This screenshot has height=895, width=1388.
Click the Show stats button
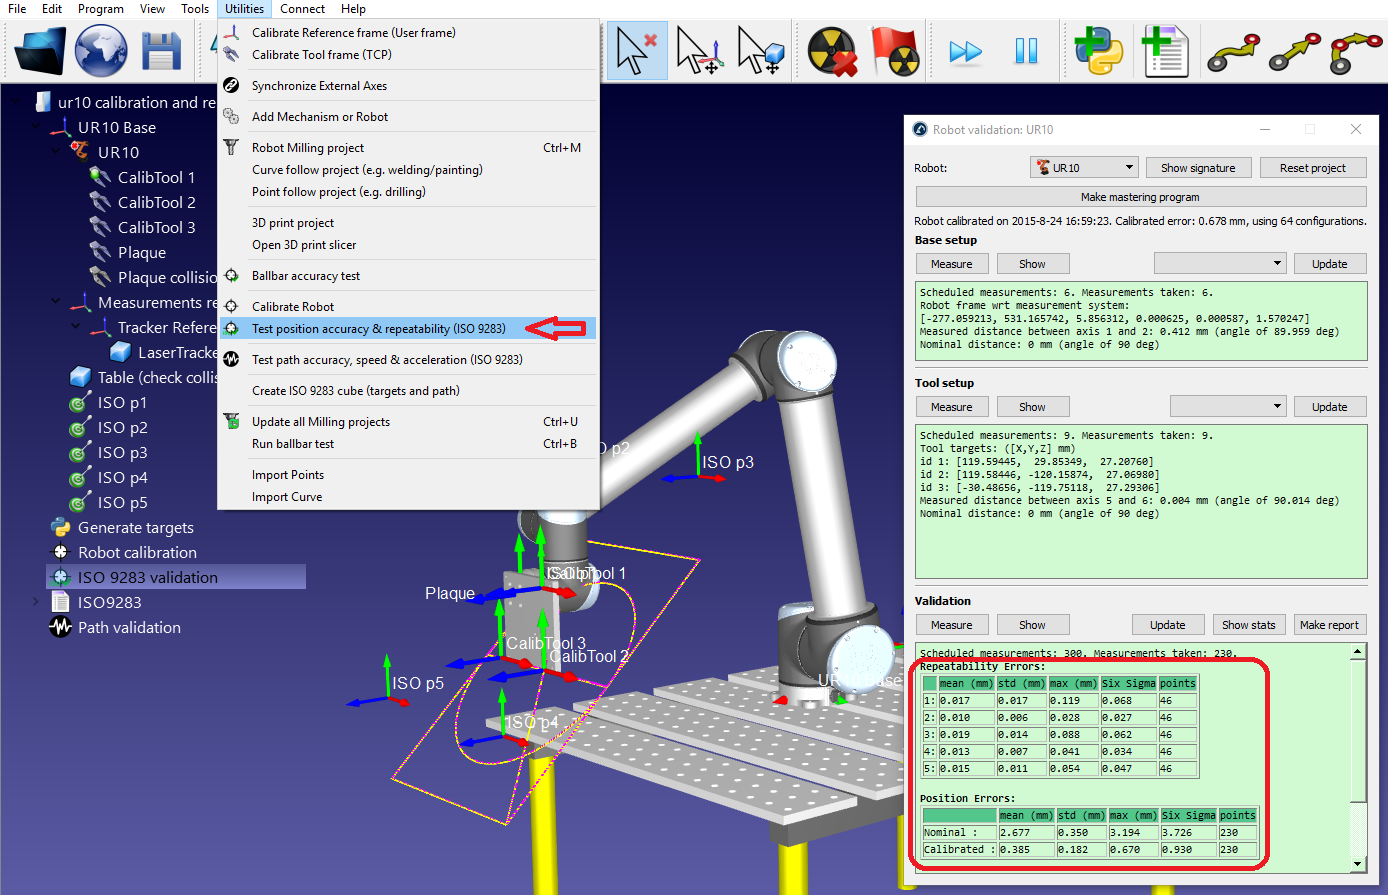[x=1248, y=625]
